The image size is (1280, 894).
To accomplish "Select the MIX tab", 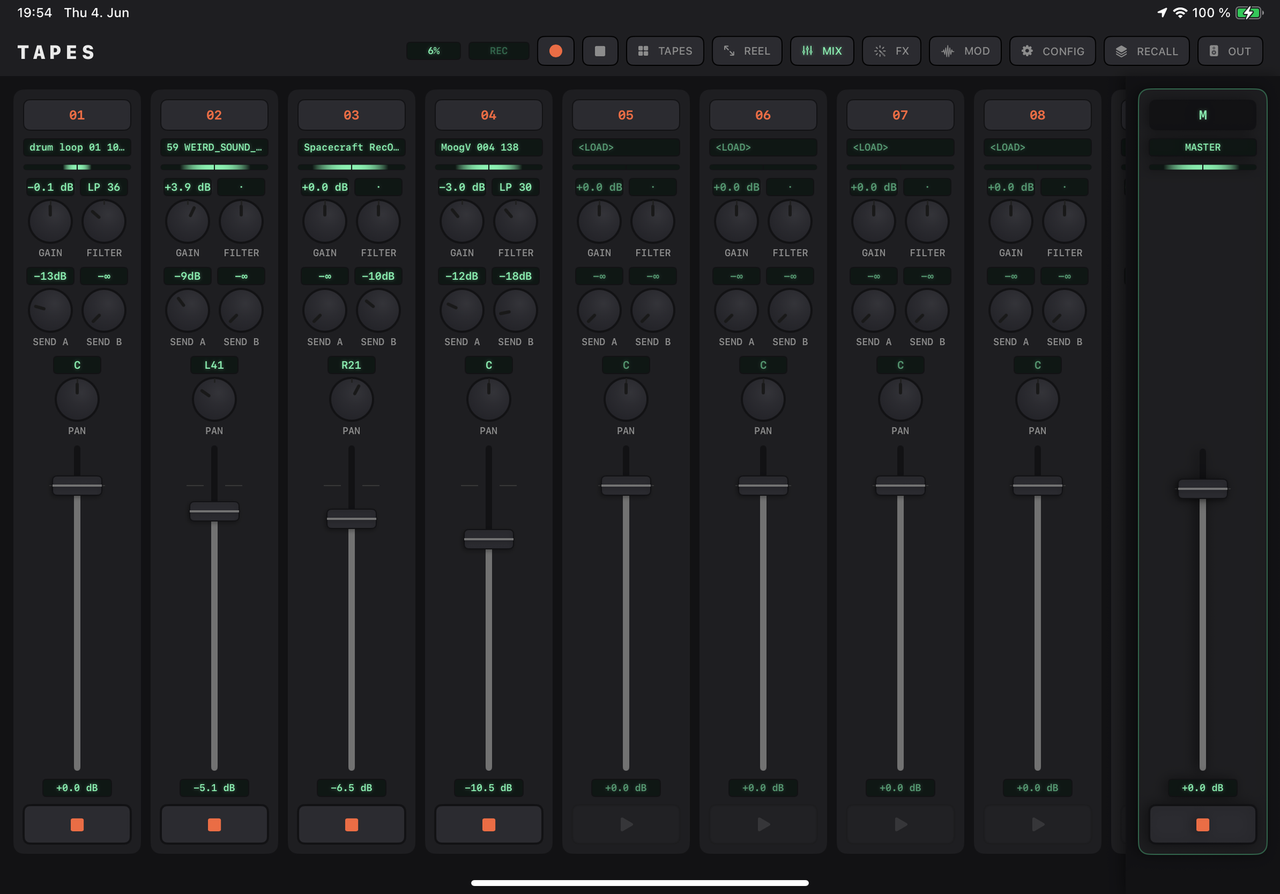I will click(822, 51).
